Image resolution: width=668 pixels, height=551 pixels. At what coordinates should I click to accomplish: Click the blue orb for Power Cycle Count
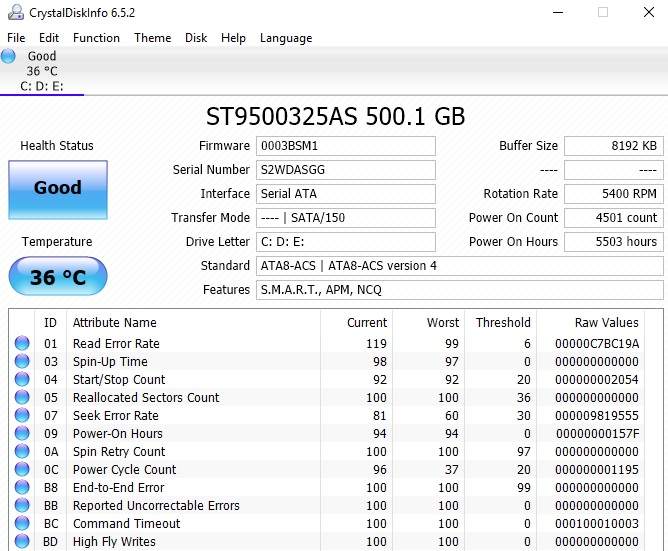tap(22, 470)
